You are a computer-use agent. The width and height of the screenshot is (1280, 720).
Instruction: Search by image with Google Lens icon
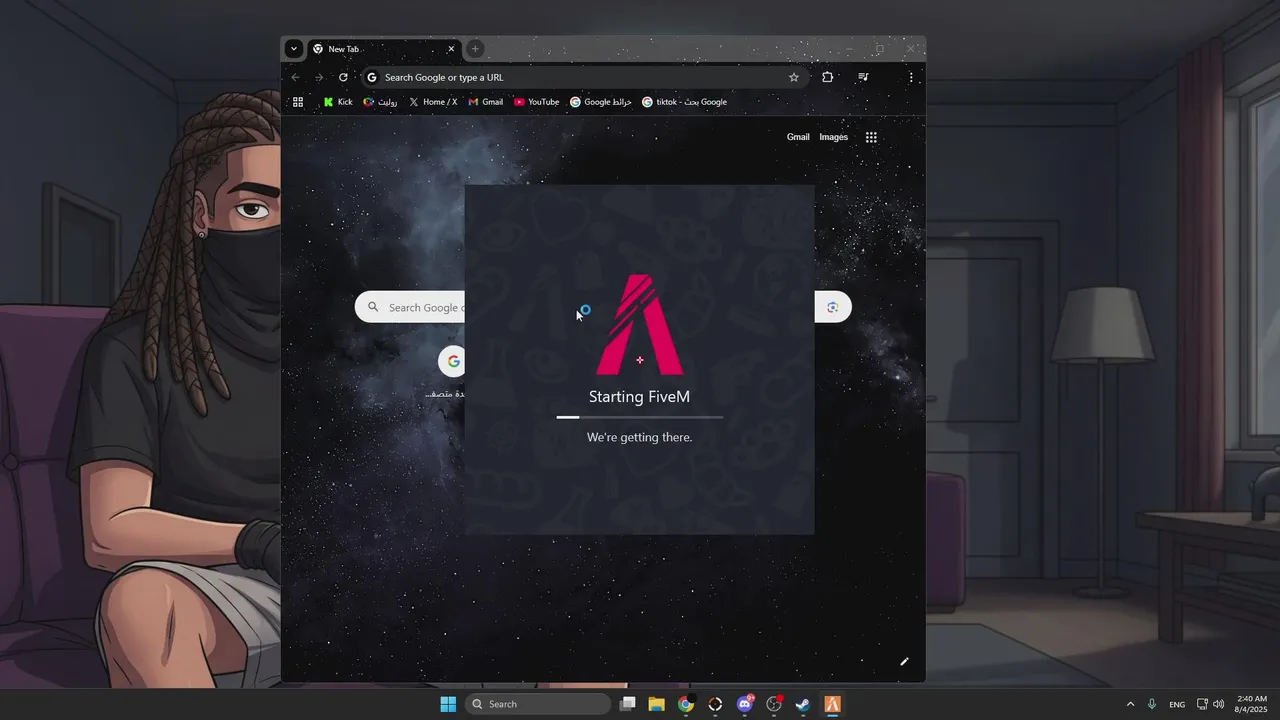[x=832, y=307]
